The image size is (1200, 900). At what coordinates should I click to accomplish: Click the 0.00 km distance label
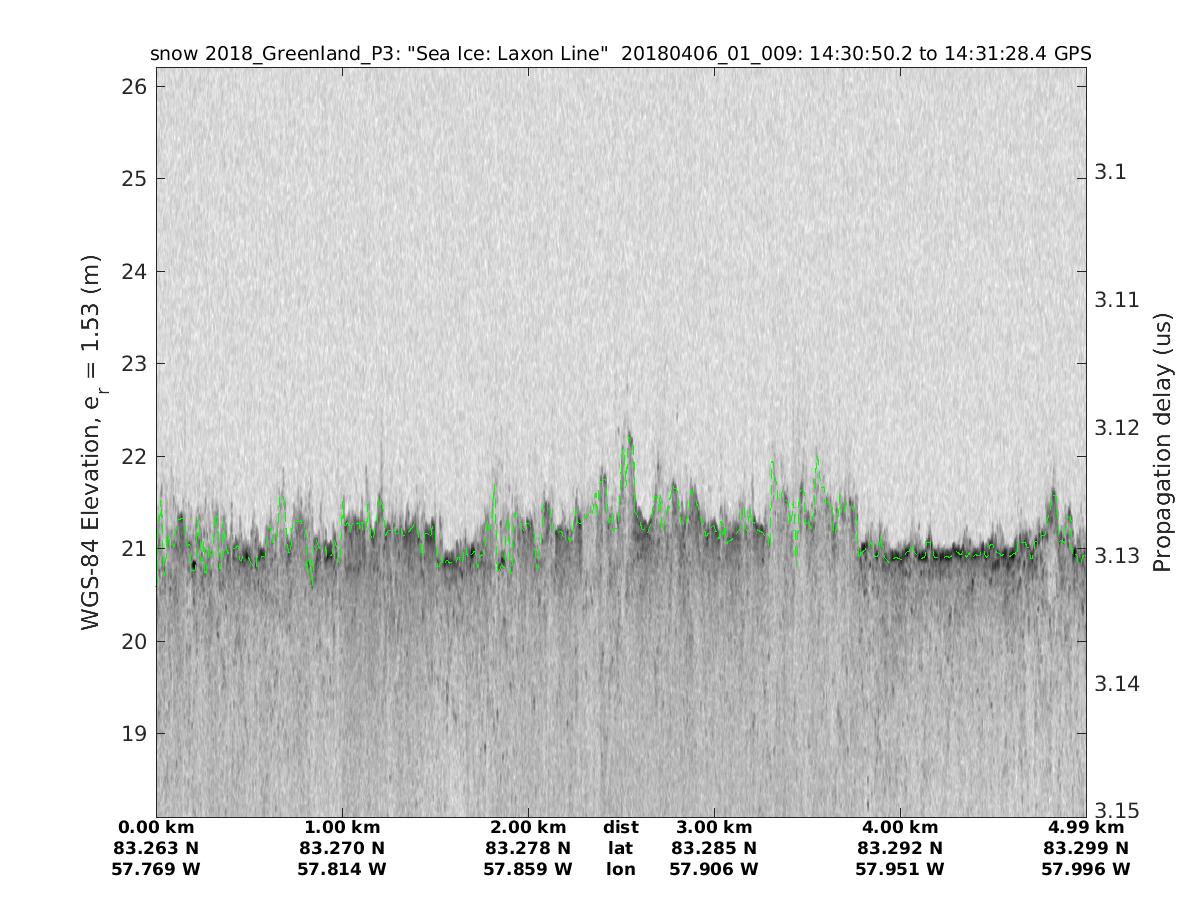pyautogui.click(x=156, y=827)
